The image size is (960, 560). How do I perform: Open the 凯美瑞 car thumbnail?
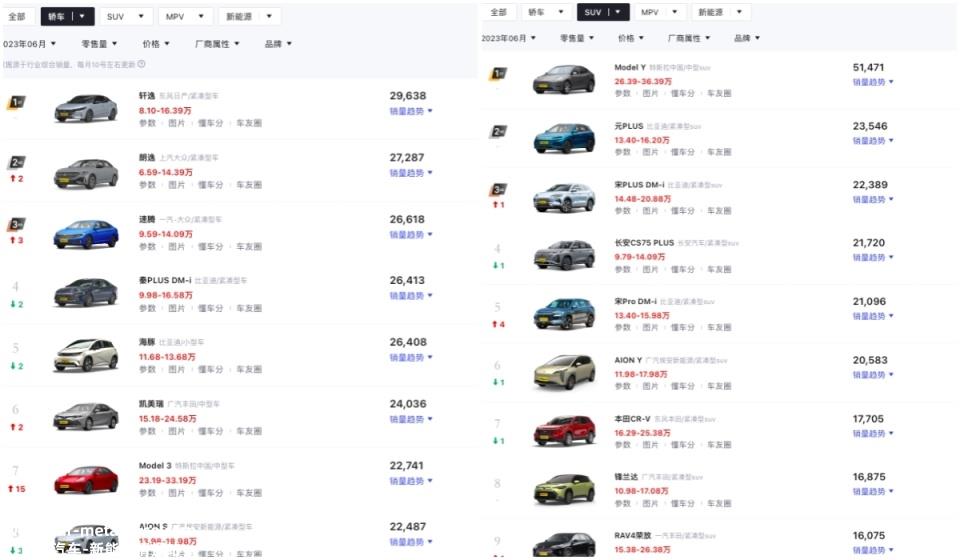coord(86,416)
